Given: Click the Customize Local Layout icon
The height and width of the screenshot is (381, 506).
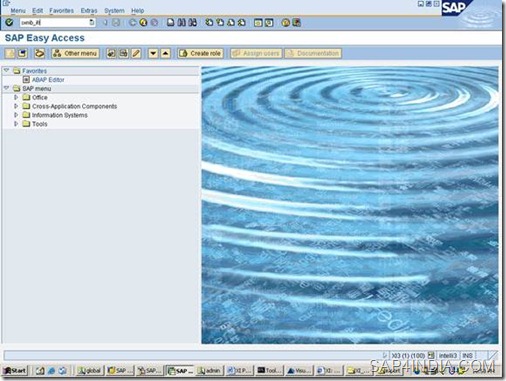Looking at the screenshot, I should (x=296, y=23).
